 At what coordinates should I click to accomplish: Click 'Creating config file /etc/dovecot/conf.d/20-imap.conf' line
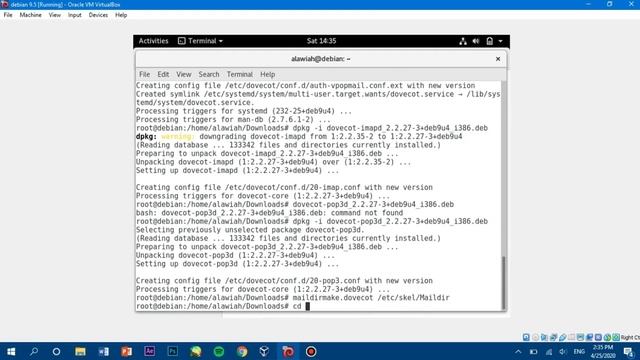(x=284, y=187)
